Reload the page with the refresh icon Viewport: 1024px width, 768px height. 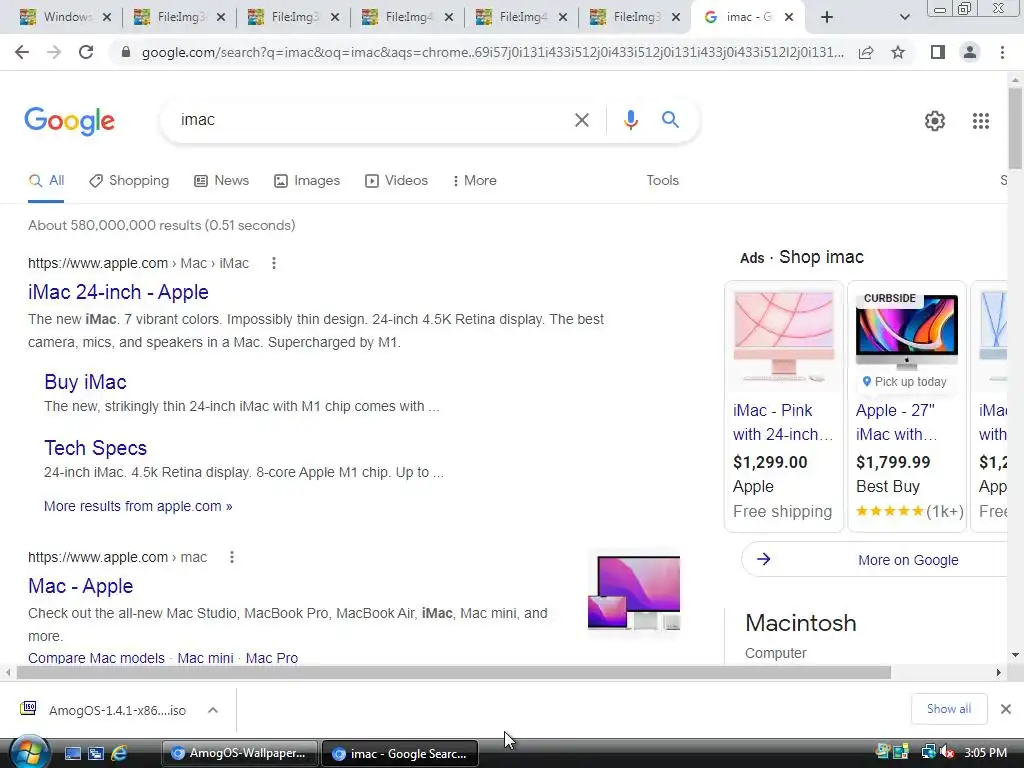tap(86, 52)
